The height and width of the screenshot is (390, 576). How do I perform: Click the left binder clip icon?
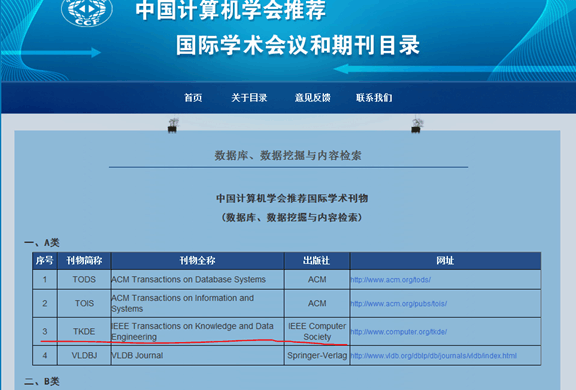coord(172,125)
